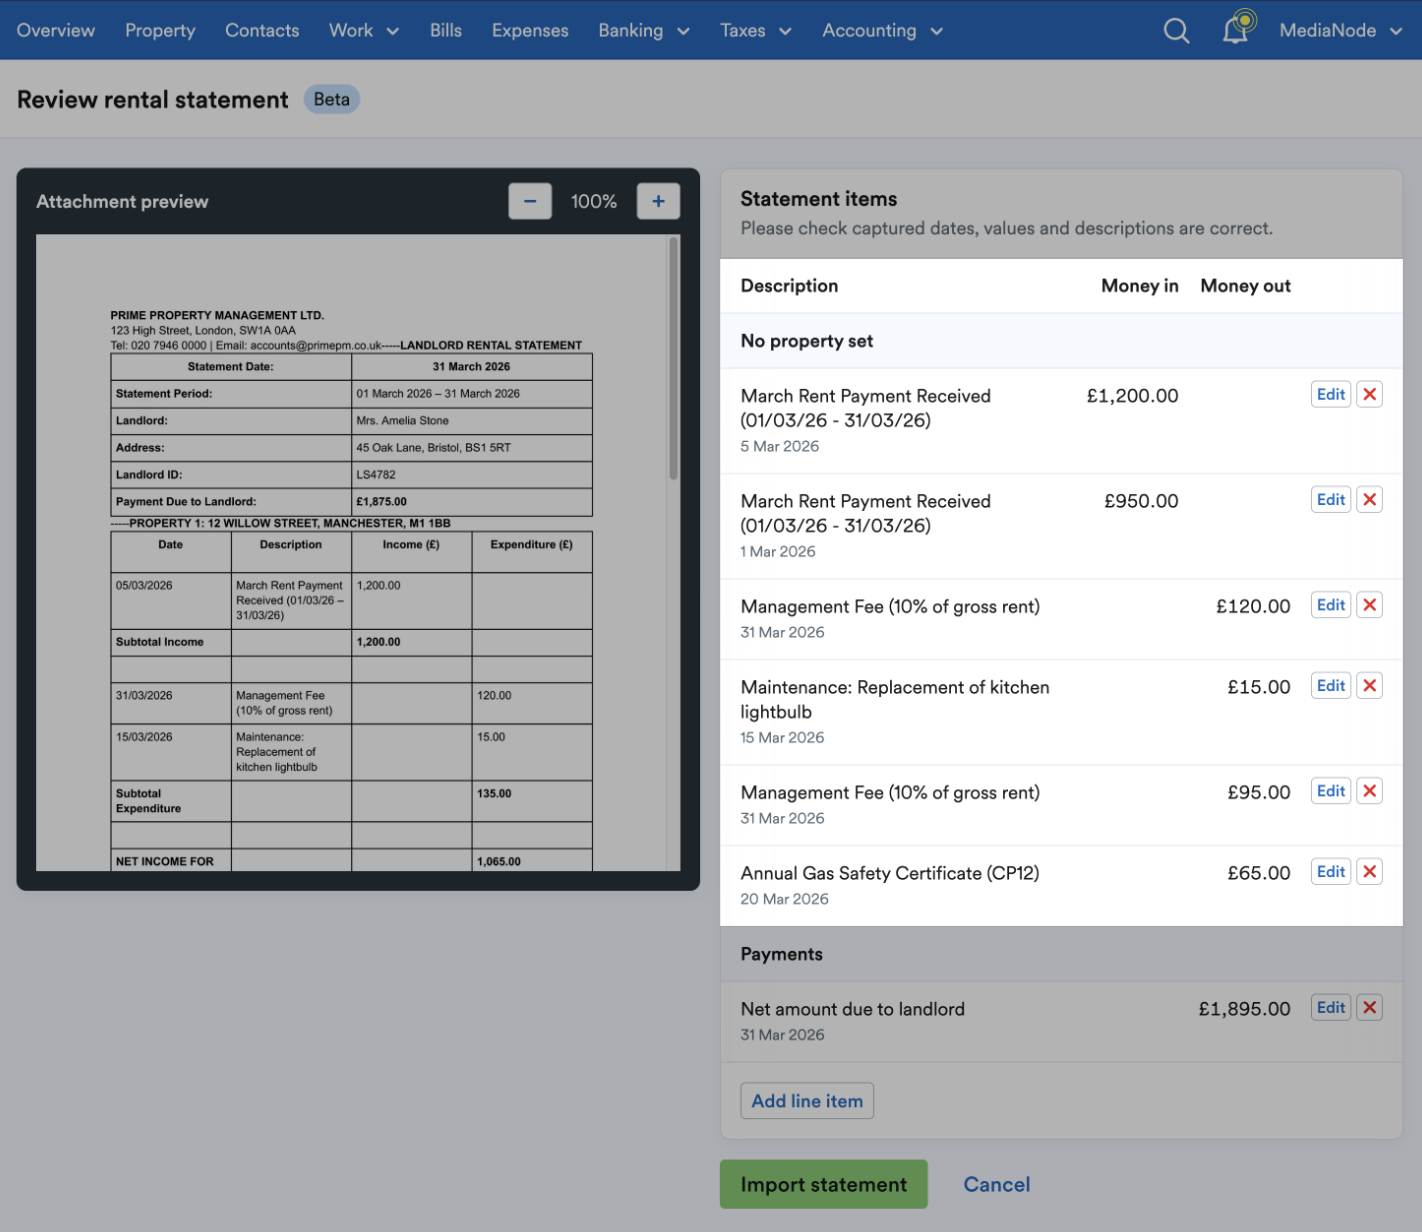Delete the £950.00 March Rent item
Screen dimensions: 1422x1232
(1370, 499)
